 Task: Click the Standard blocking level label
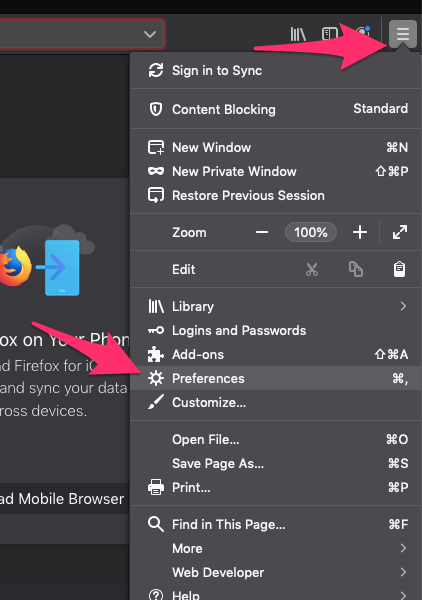pyautogui.click(x=380, y=109)
